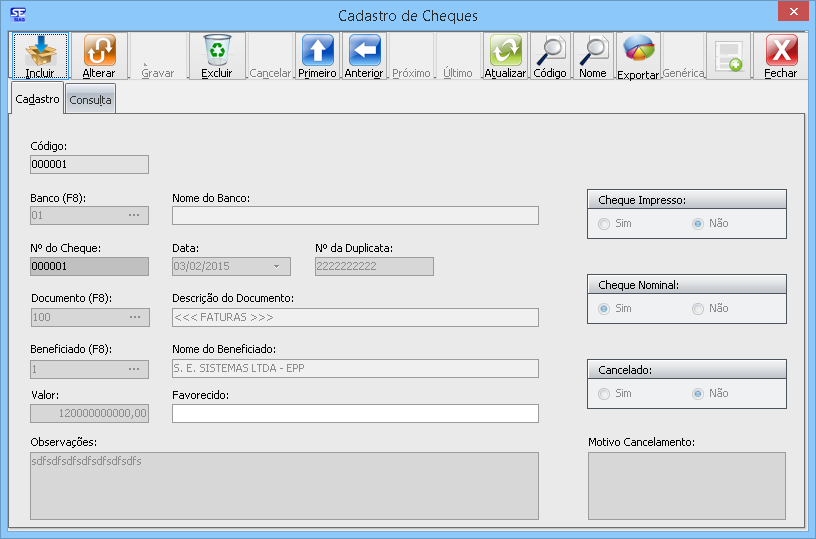
Task: Open the Data date dropdown arrow
Action: pyautogui.click(x=277, y=267)
